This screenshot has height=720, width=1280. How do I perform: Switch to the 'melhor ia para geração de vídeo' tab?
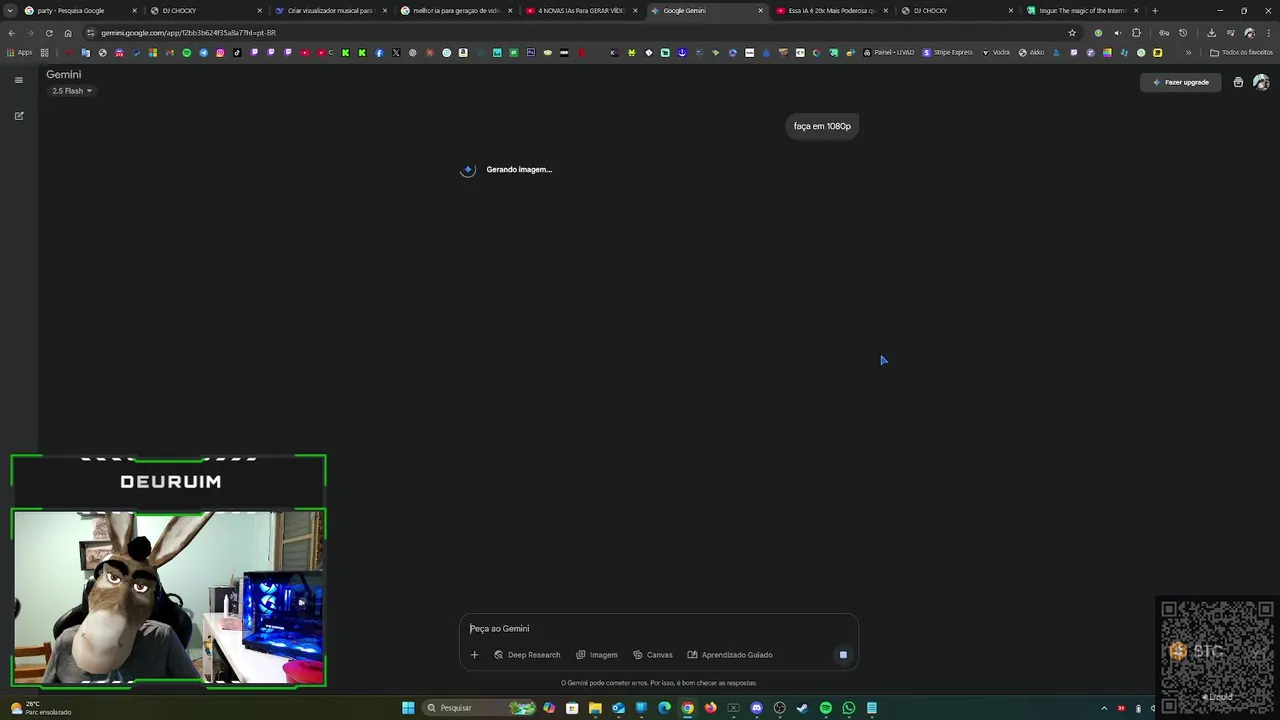point(455,11)
